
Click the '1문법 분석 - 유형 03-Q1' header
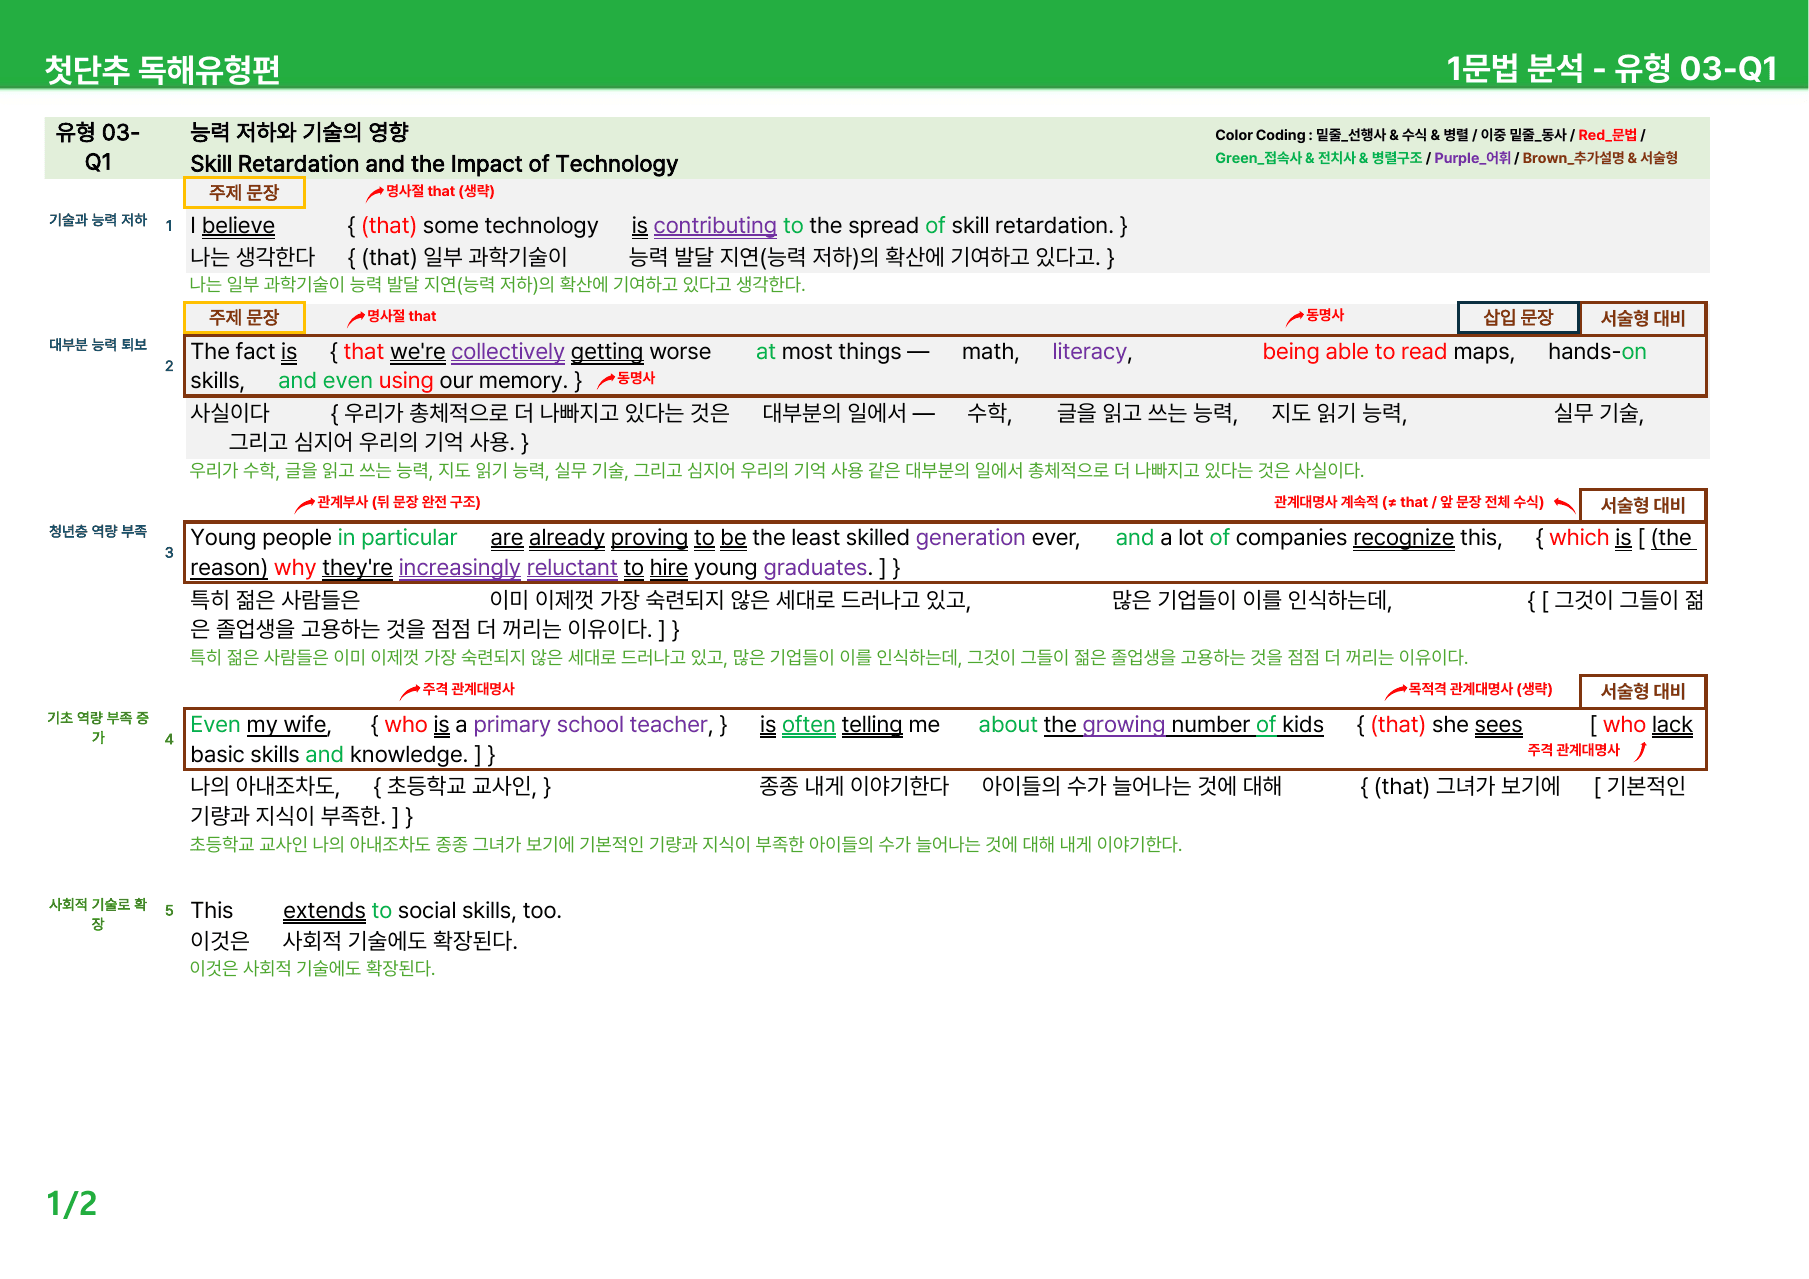pyautogui.click(x=1611, y=68)
